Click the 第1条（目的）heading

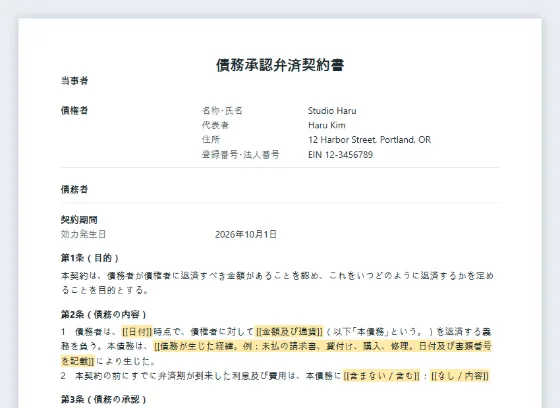89,258
